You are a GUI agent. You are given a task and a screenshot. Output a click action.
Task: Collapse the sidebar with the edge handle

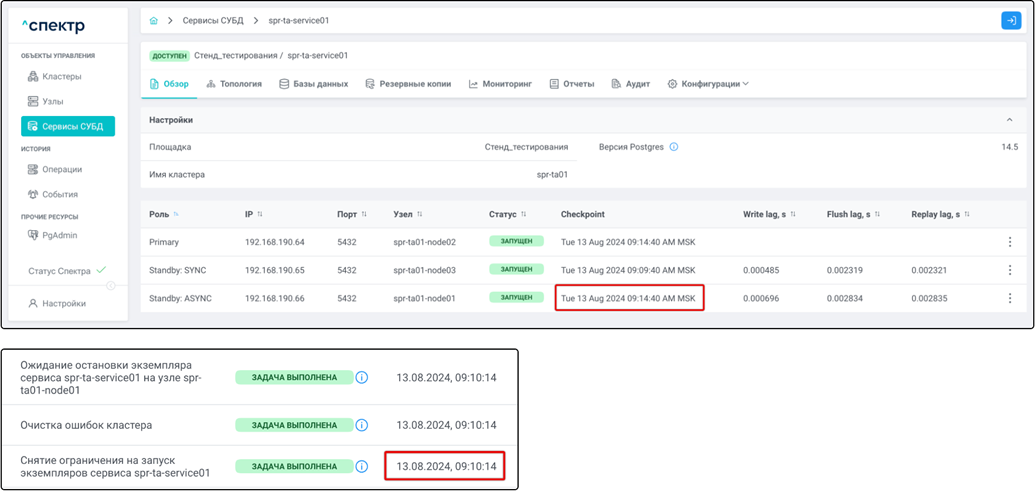(111, 286)
